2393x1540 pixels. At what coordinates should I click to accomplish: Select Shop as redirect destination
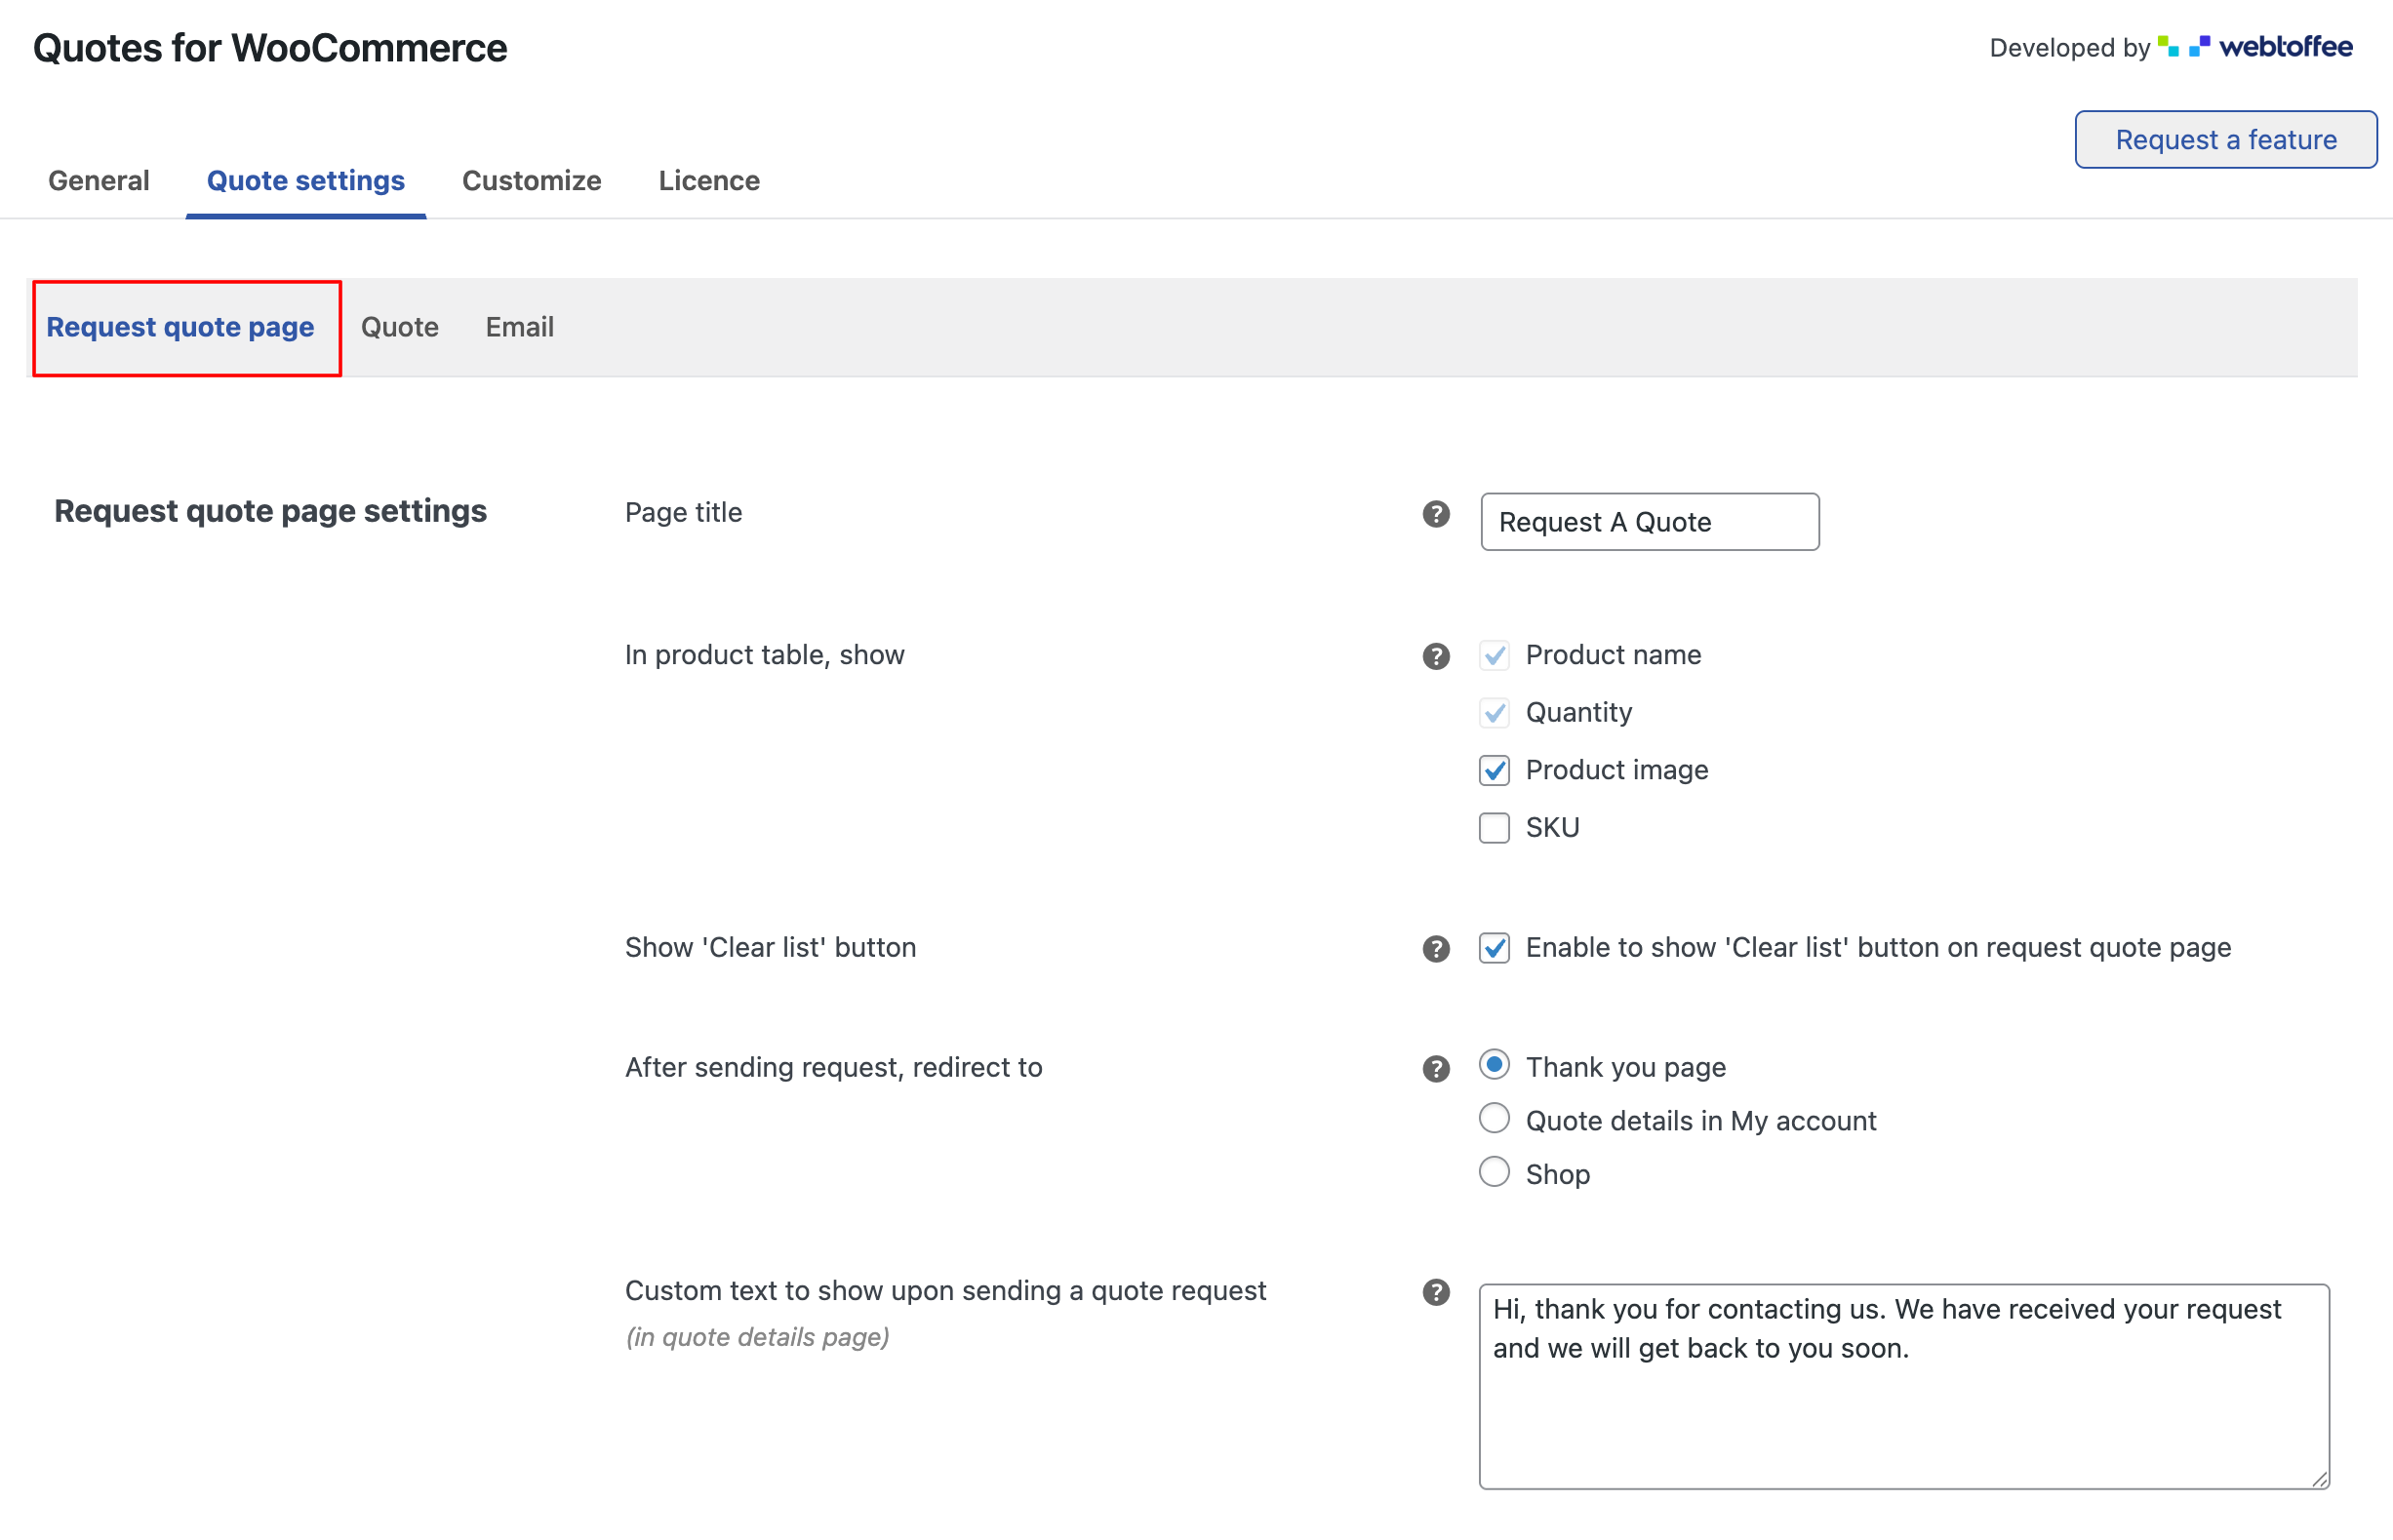coord(1494,1172)
